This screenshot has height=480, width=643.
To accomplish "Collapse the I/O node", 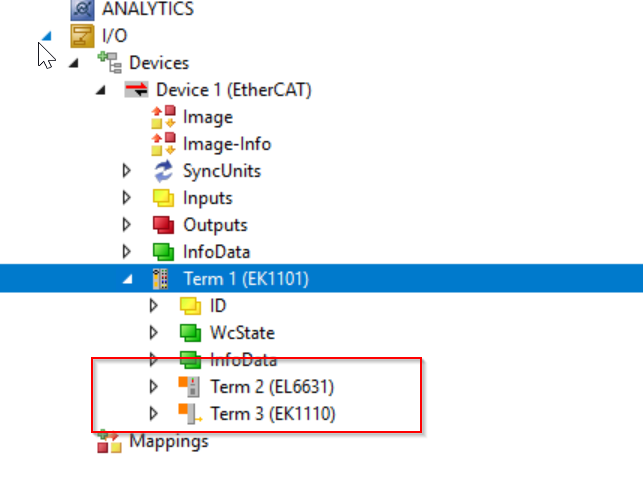I will click(46, 36).
